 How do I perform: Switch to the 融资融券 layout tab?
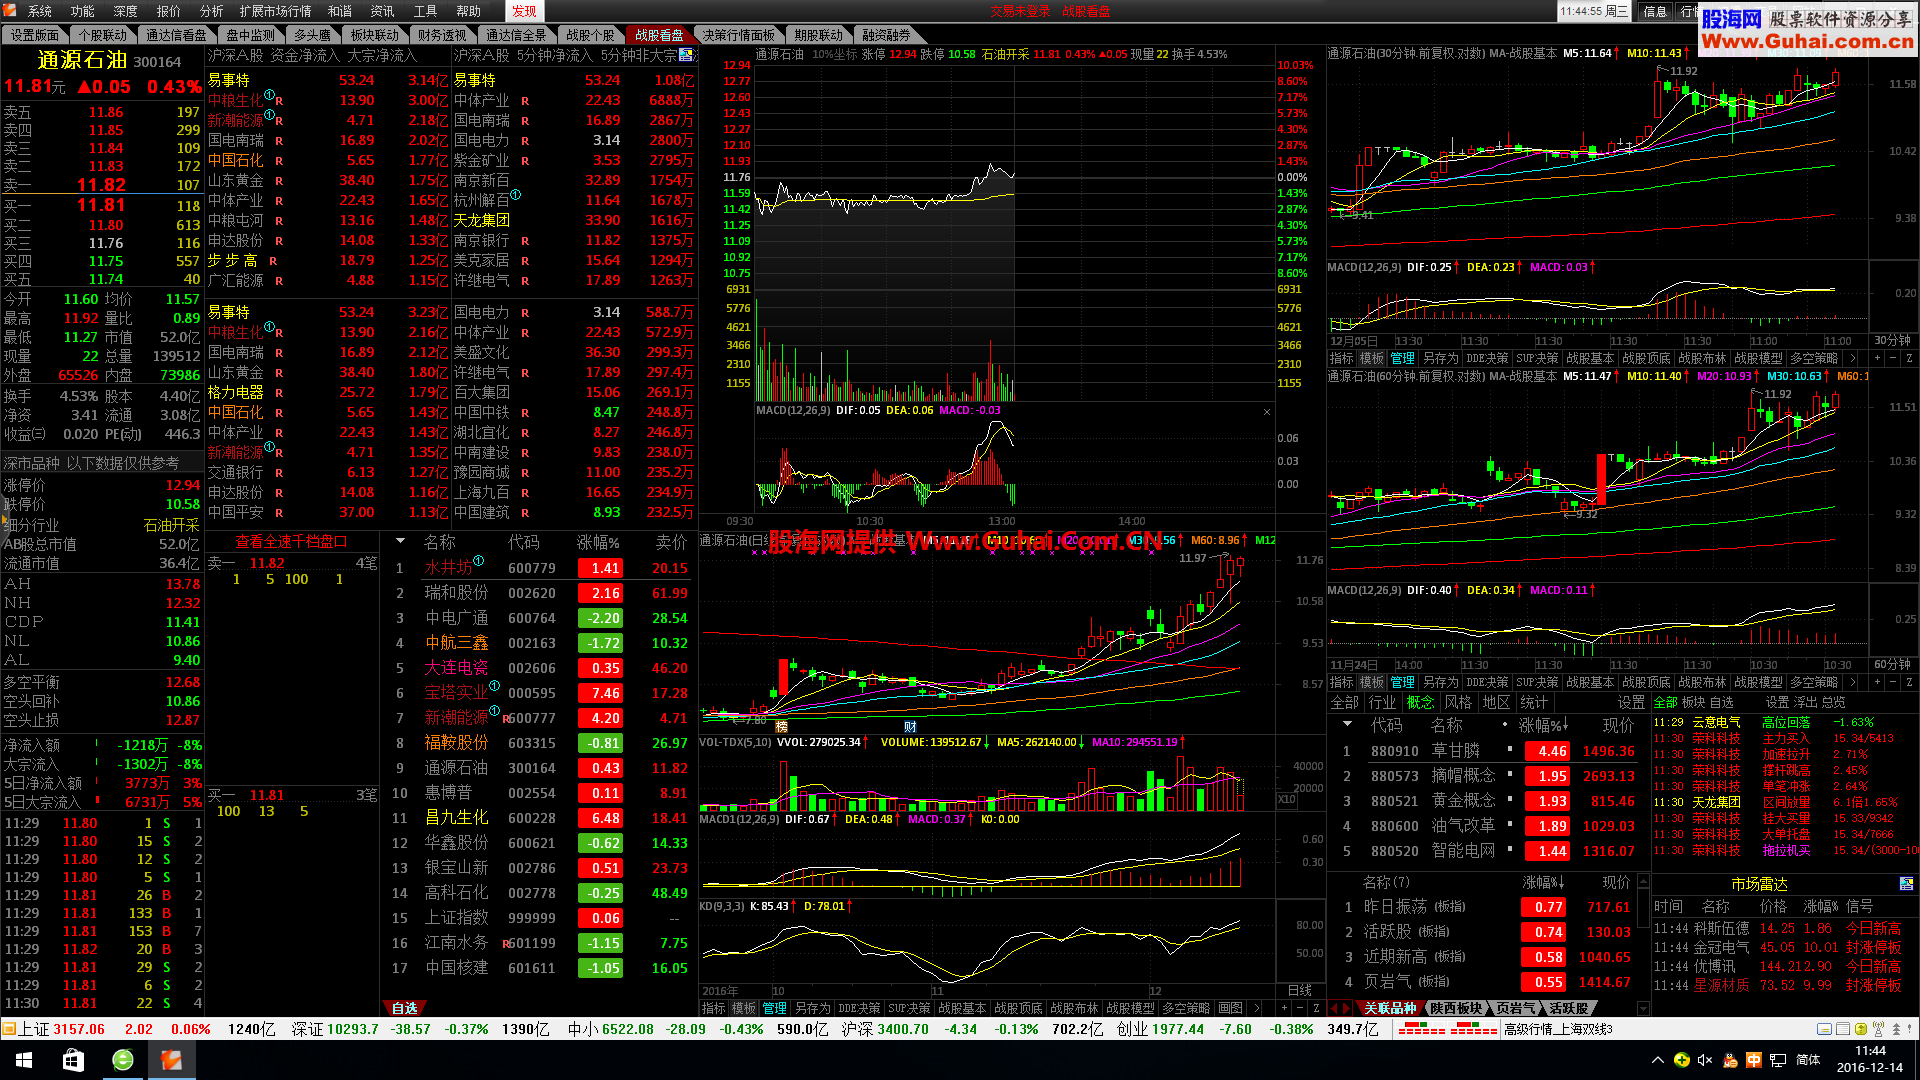click(x=886, y=35)
